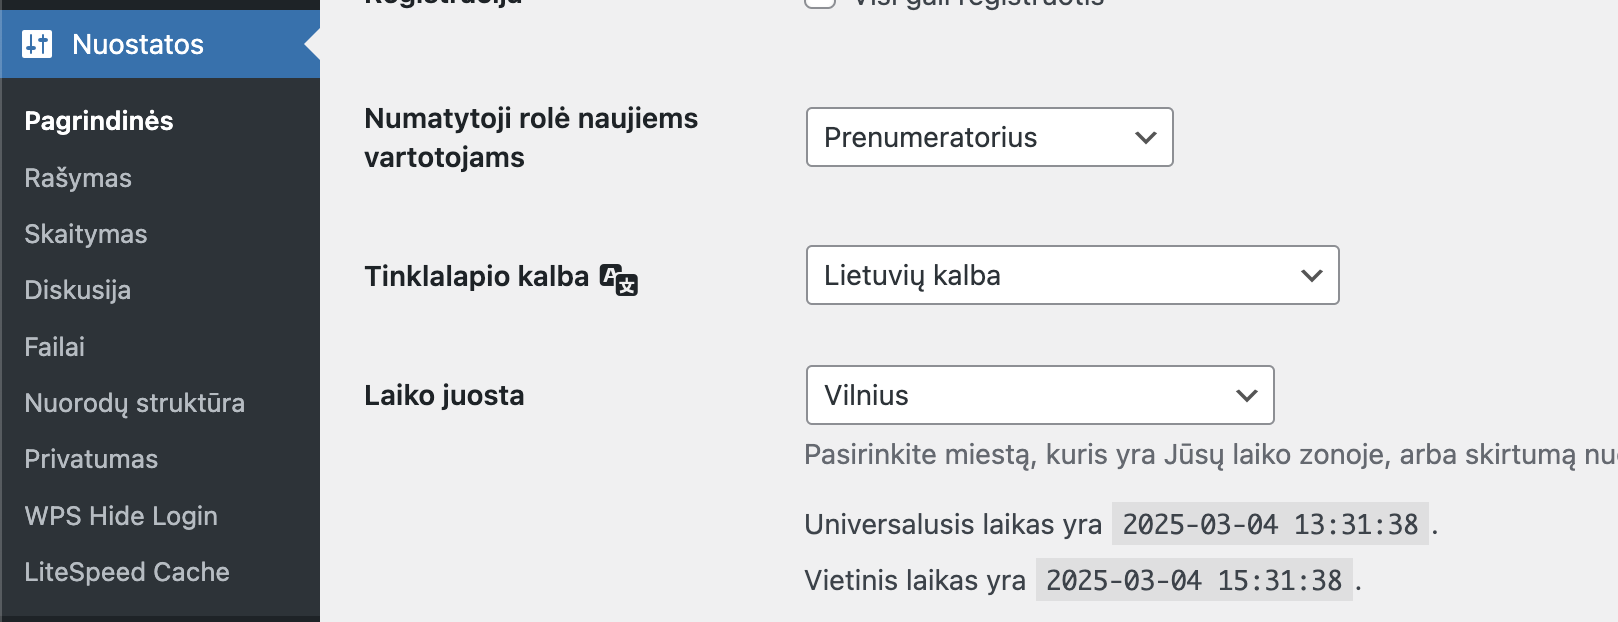Viewport: 1618px width, 622px height.
Task: Go to the Rašymas settings page
Action: tap(78, 178)
